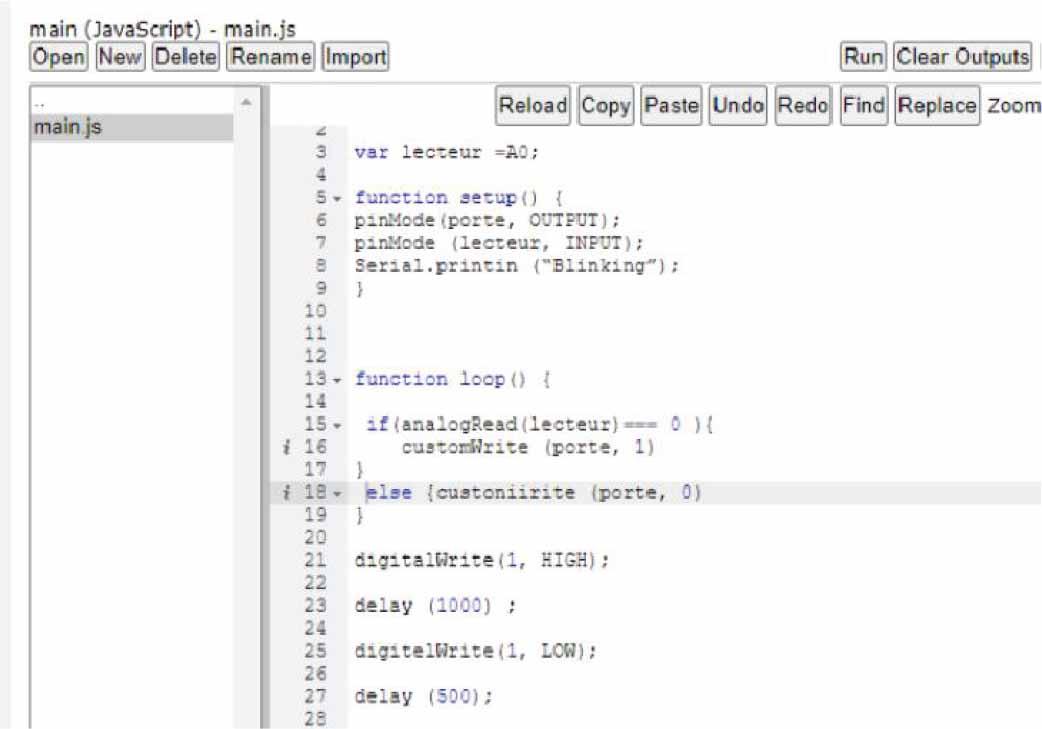Click the Import button
Viewport: 1042px width, 729px height.
click(356, 57)
